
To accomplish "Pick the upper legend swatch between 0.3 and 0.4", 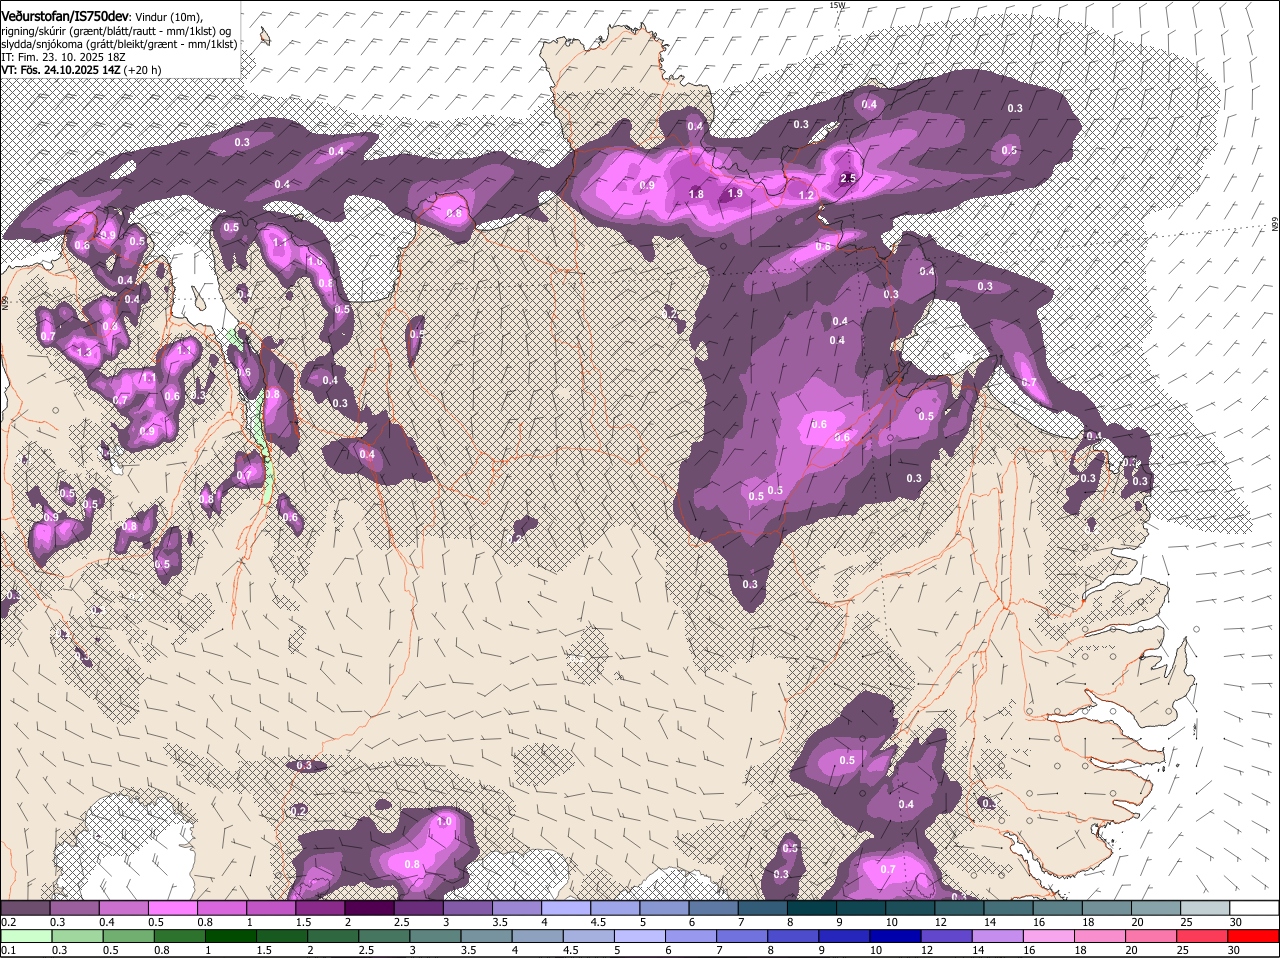I will (75, 907).
